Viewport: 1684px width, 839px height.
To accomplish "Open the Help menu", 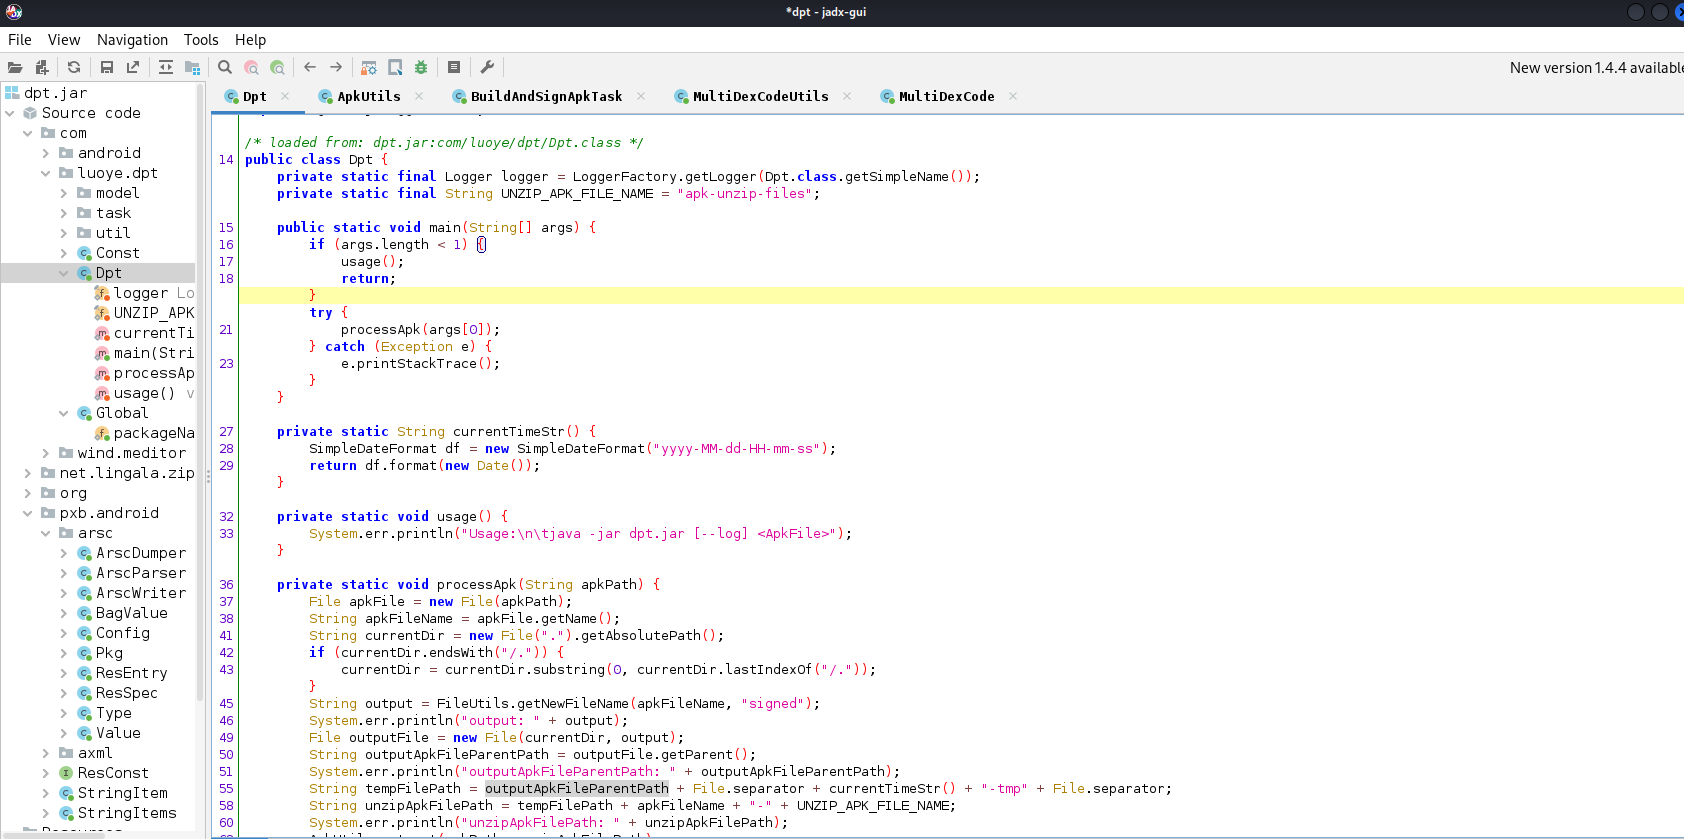I will (x=250, y=40).
